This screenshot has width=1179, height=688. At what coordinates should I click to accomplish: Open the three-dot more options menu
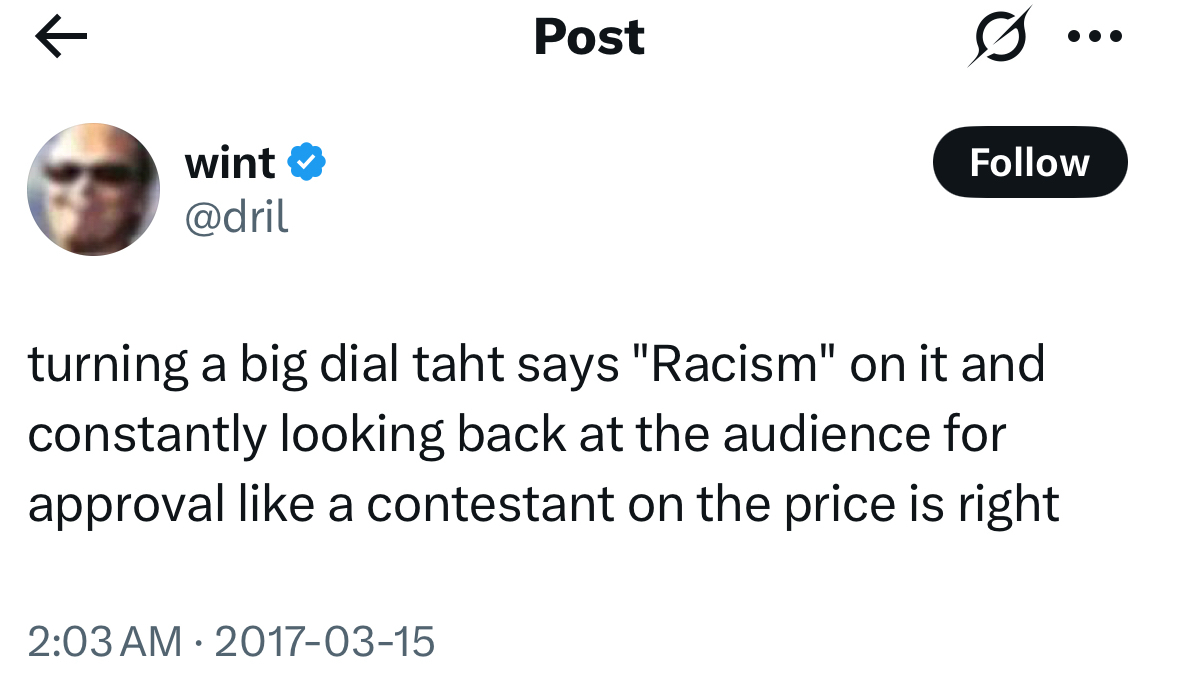[x=1095, y=37]
